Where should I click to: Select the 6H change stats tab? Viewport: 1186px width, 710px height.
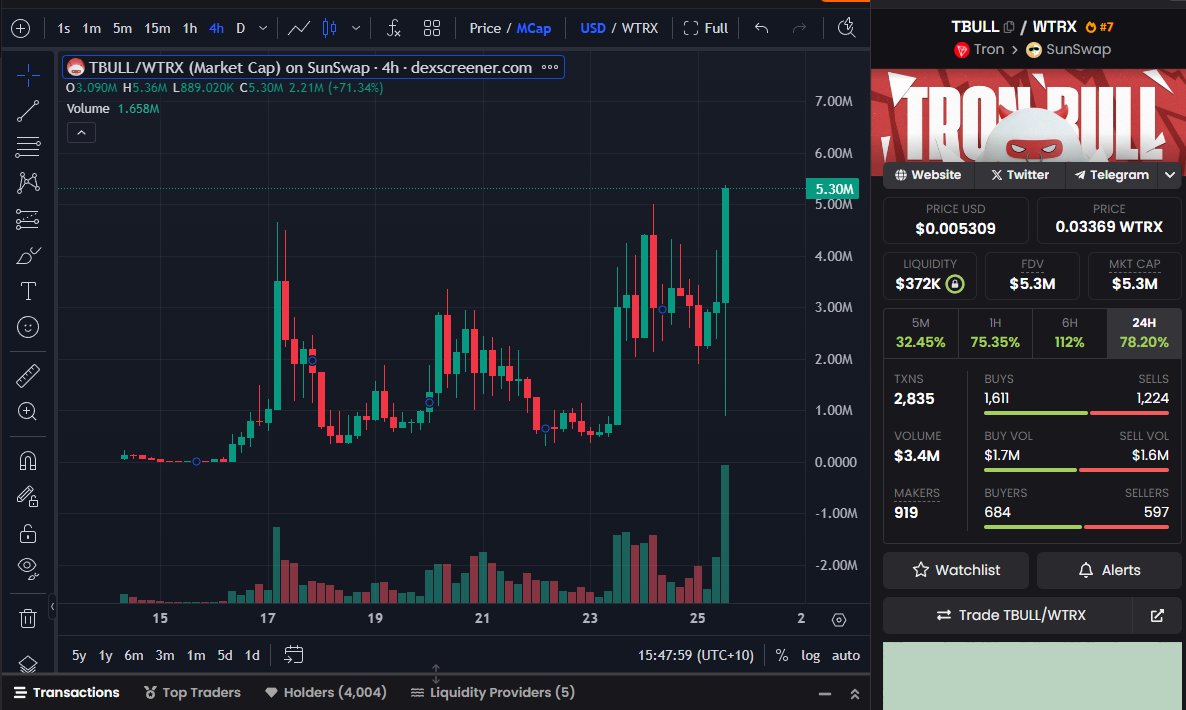(1070, 333)
